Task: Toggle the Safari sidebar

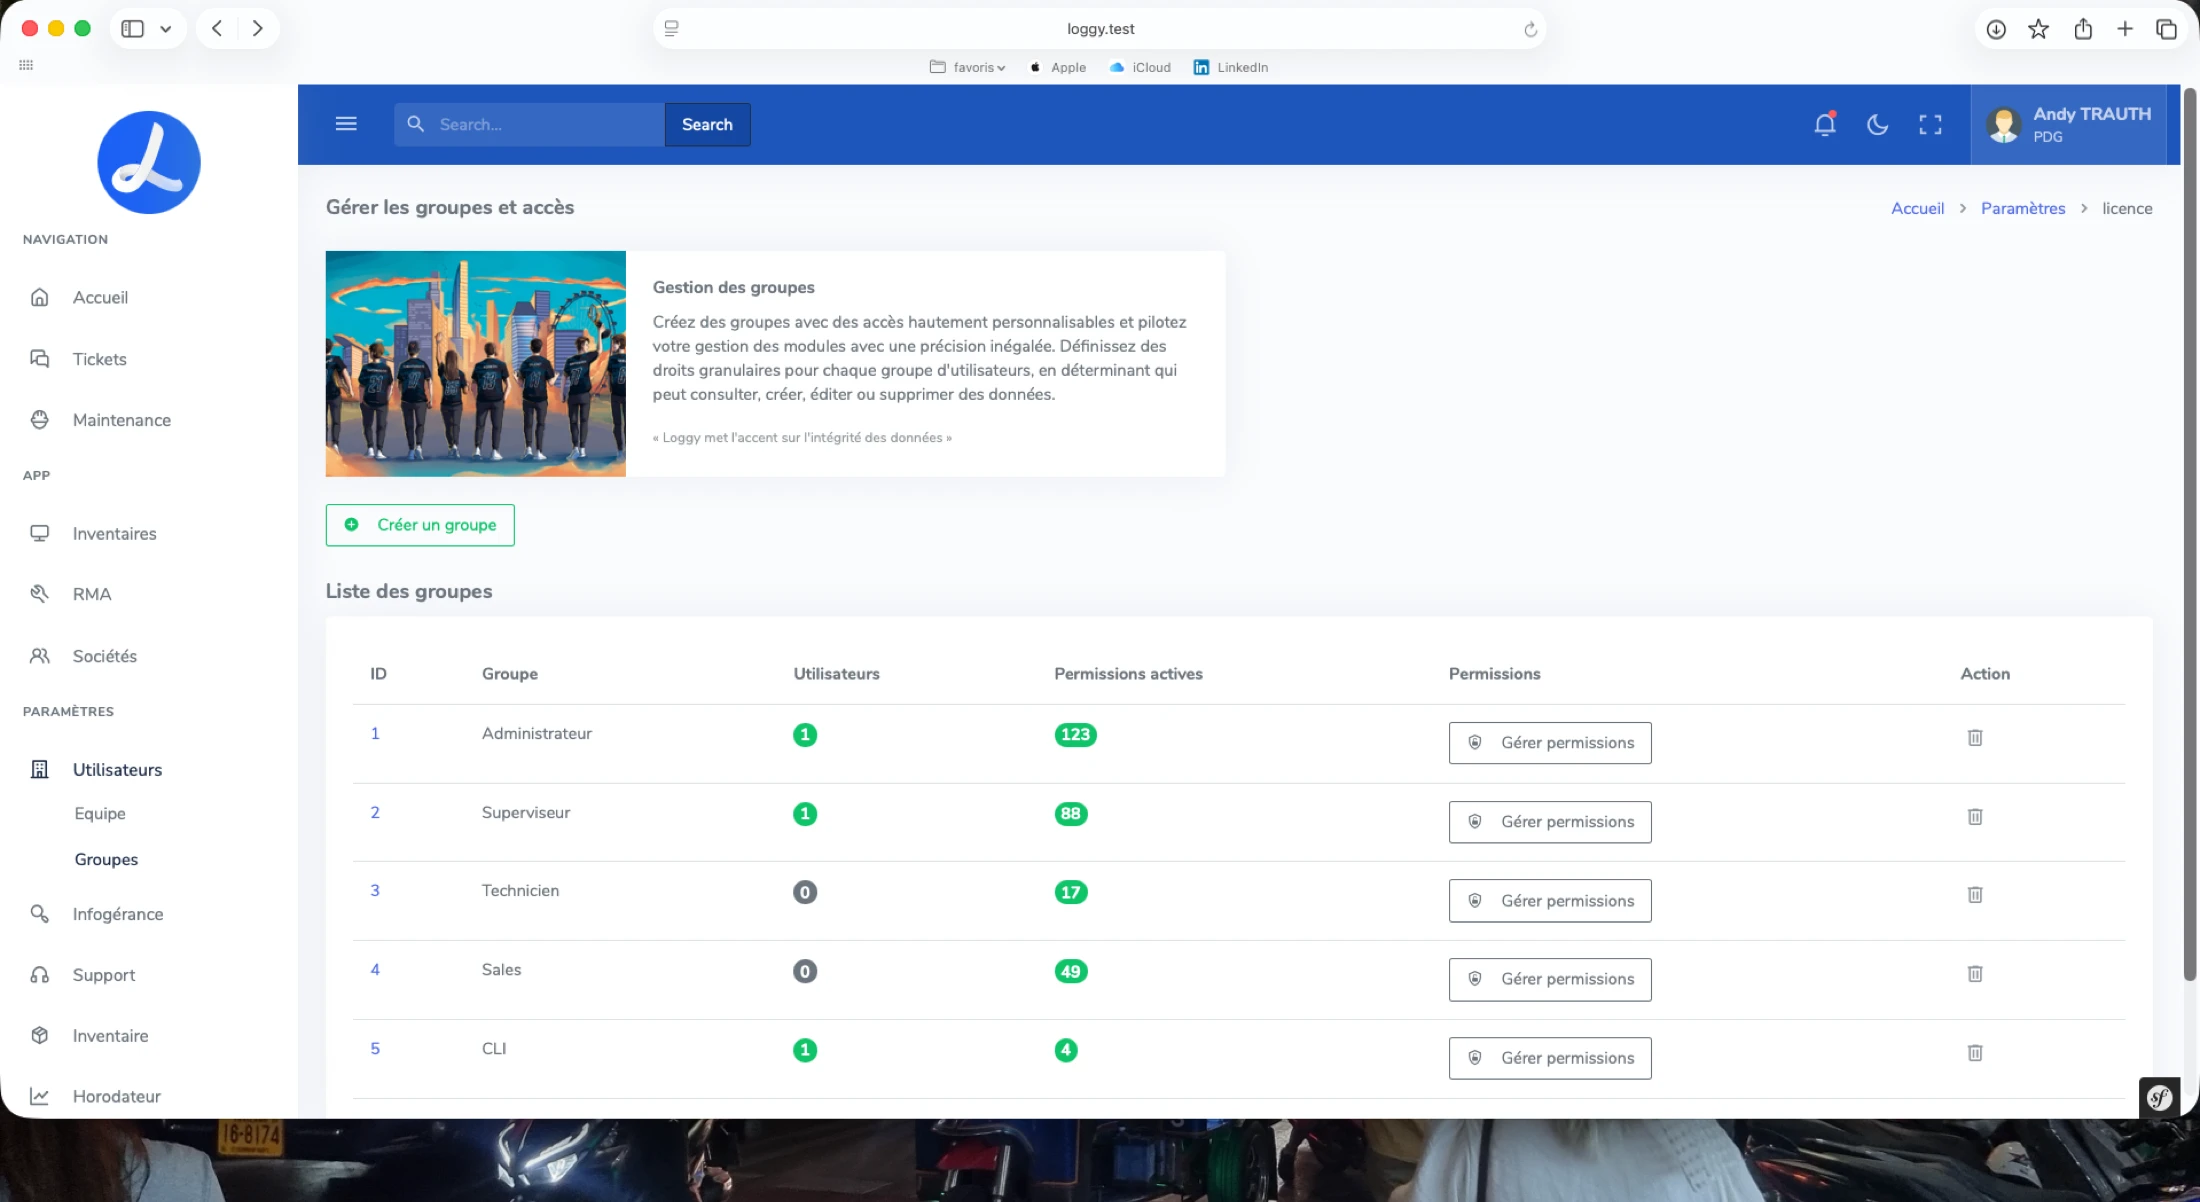Action: click(x=132, y=29)
